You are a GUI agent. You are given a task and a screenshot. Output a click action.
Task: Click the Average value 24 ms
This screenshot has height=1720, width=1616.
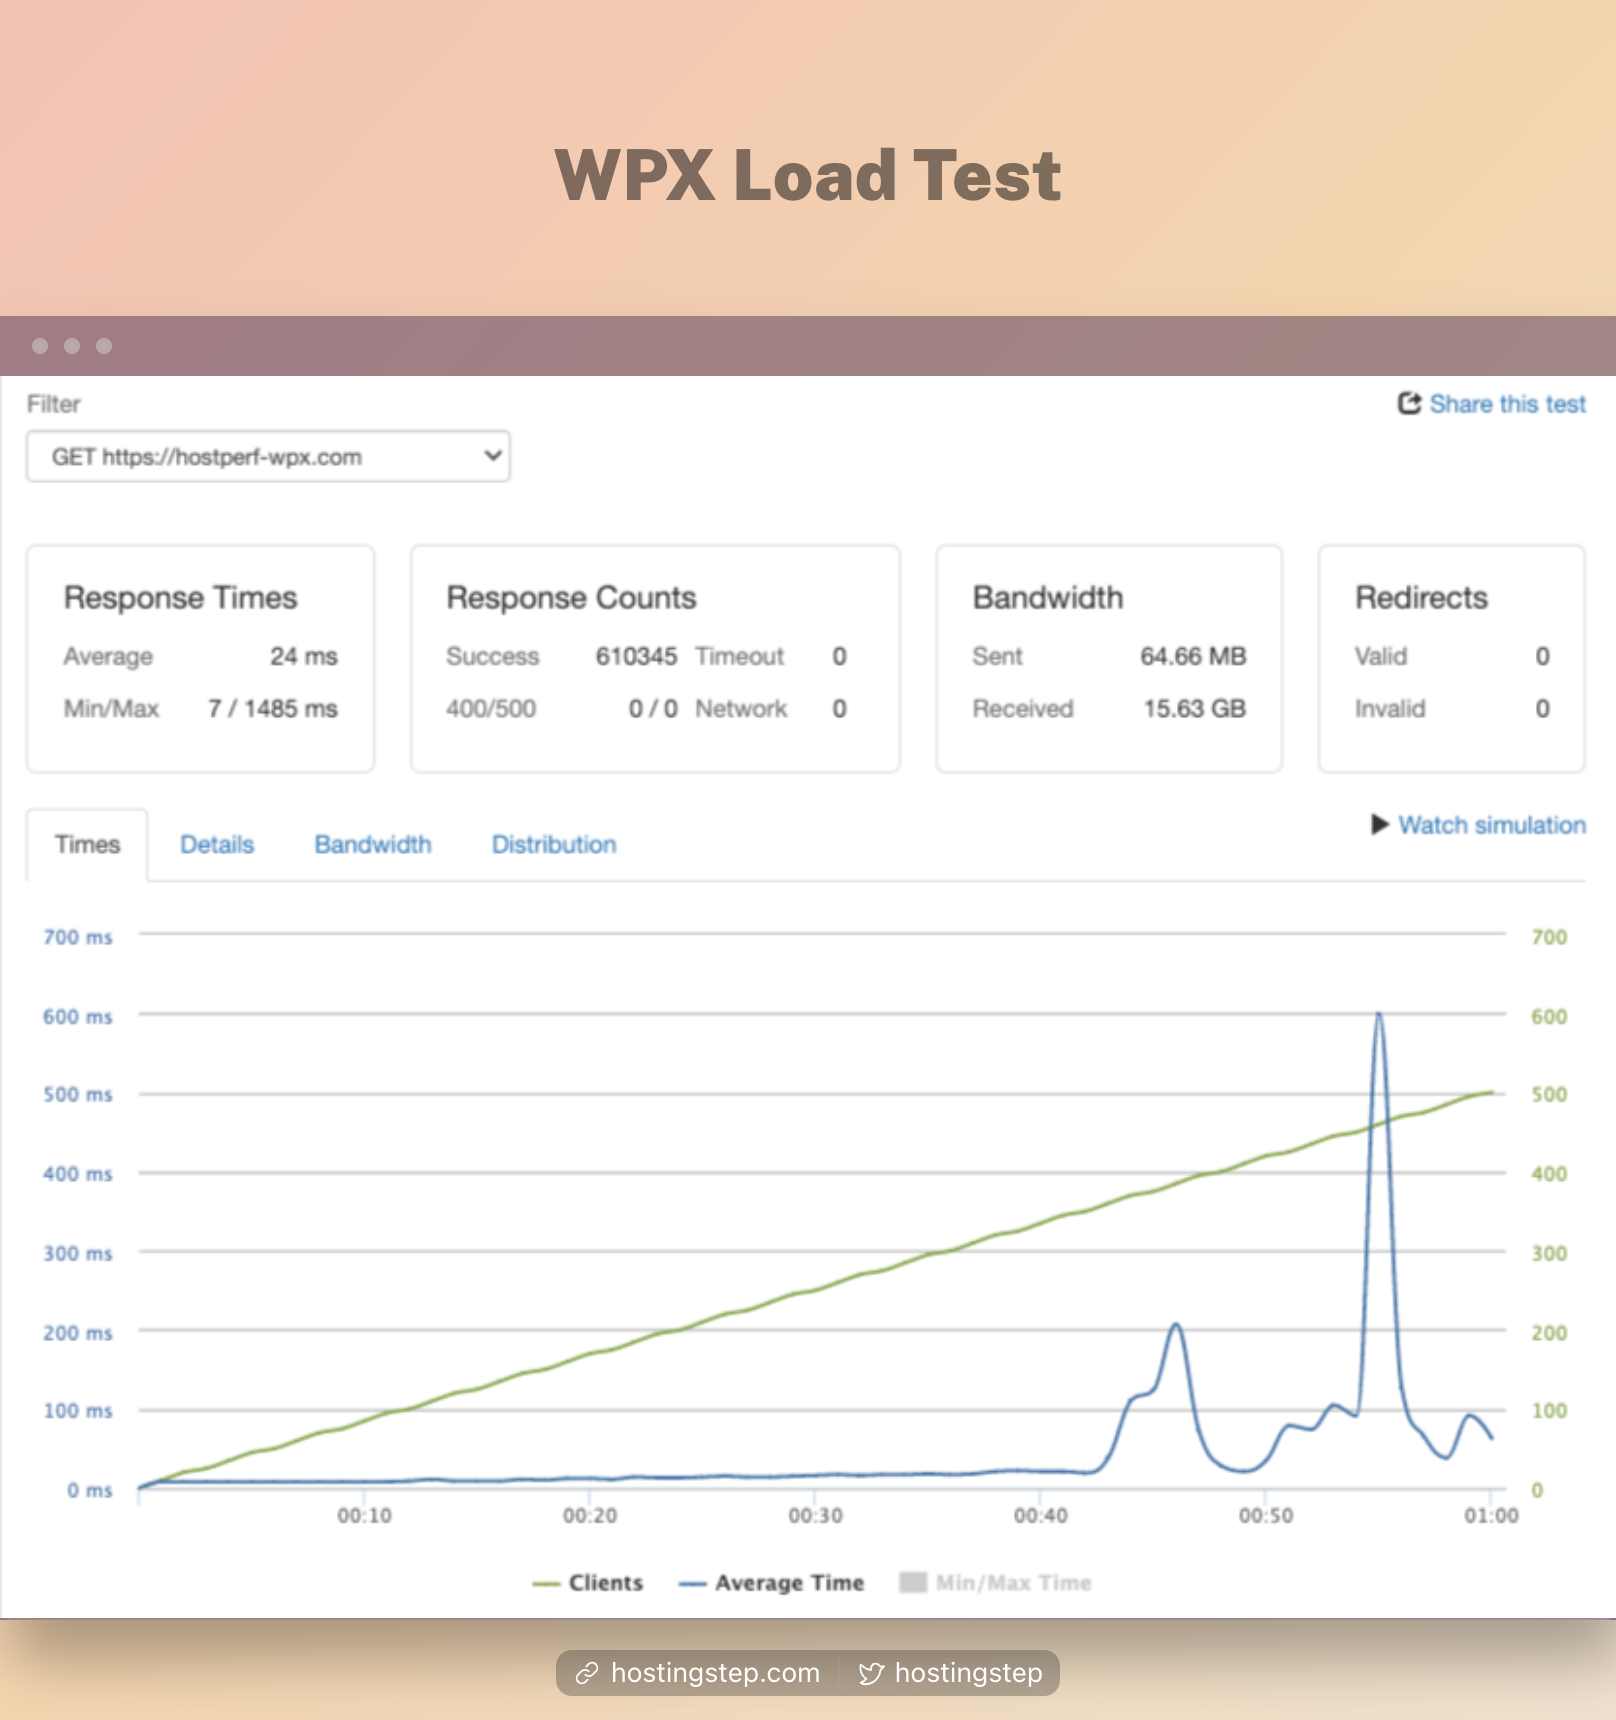304,656
